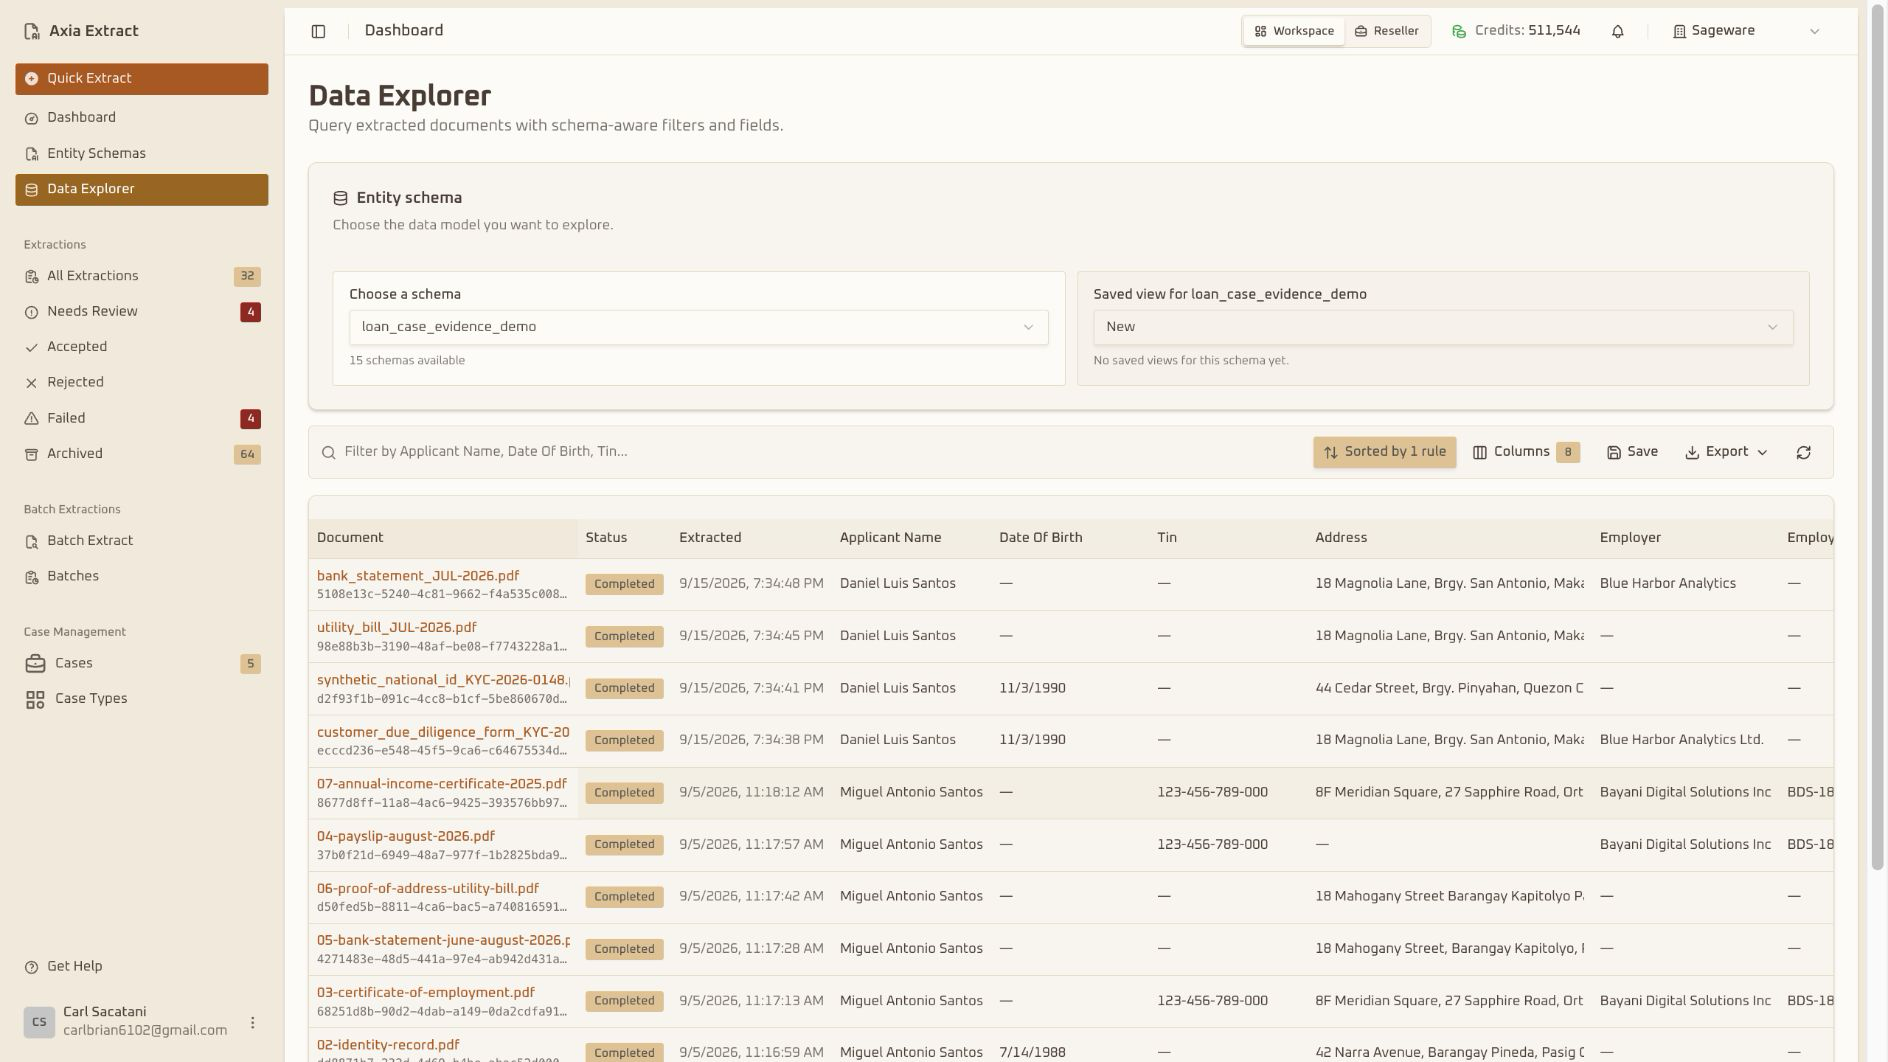
Task: Click the Failed warning triangle icon
Action: [x=32, y=418]
